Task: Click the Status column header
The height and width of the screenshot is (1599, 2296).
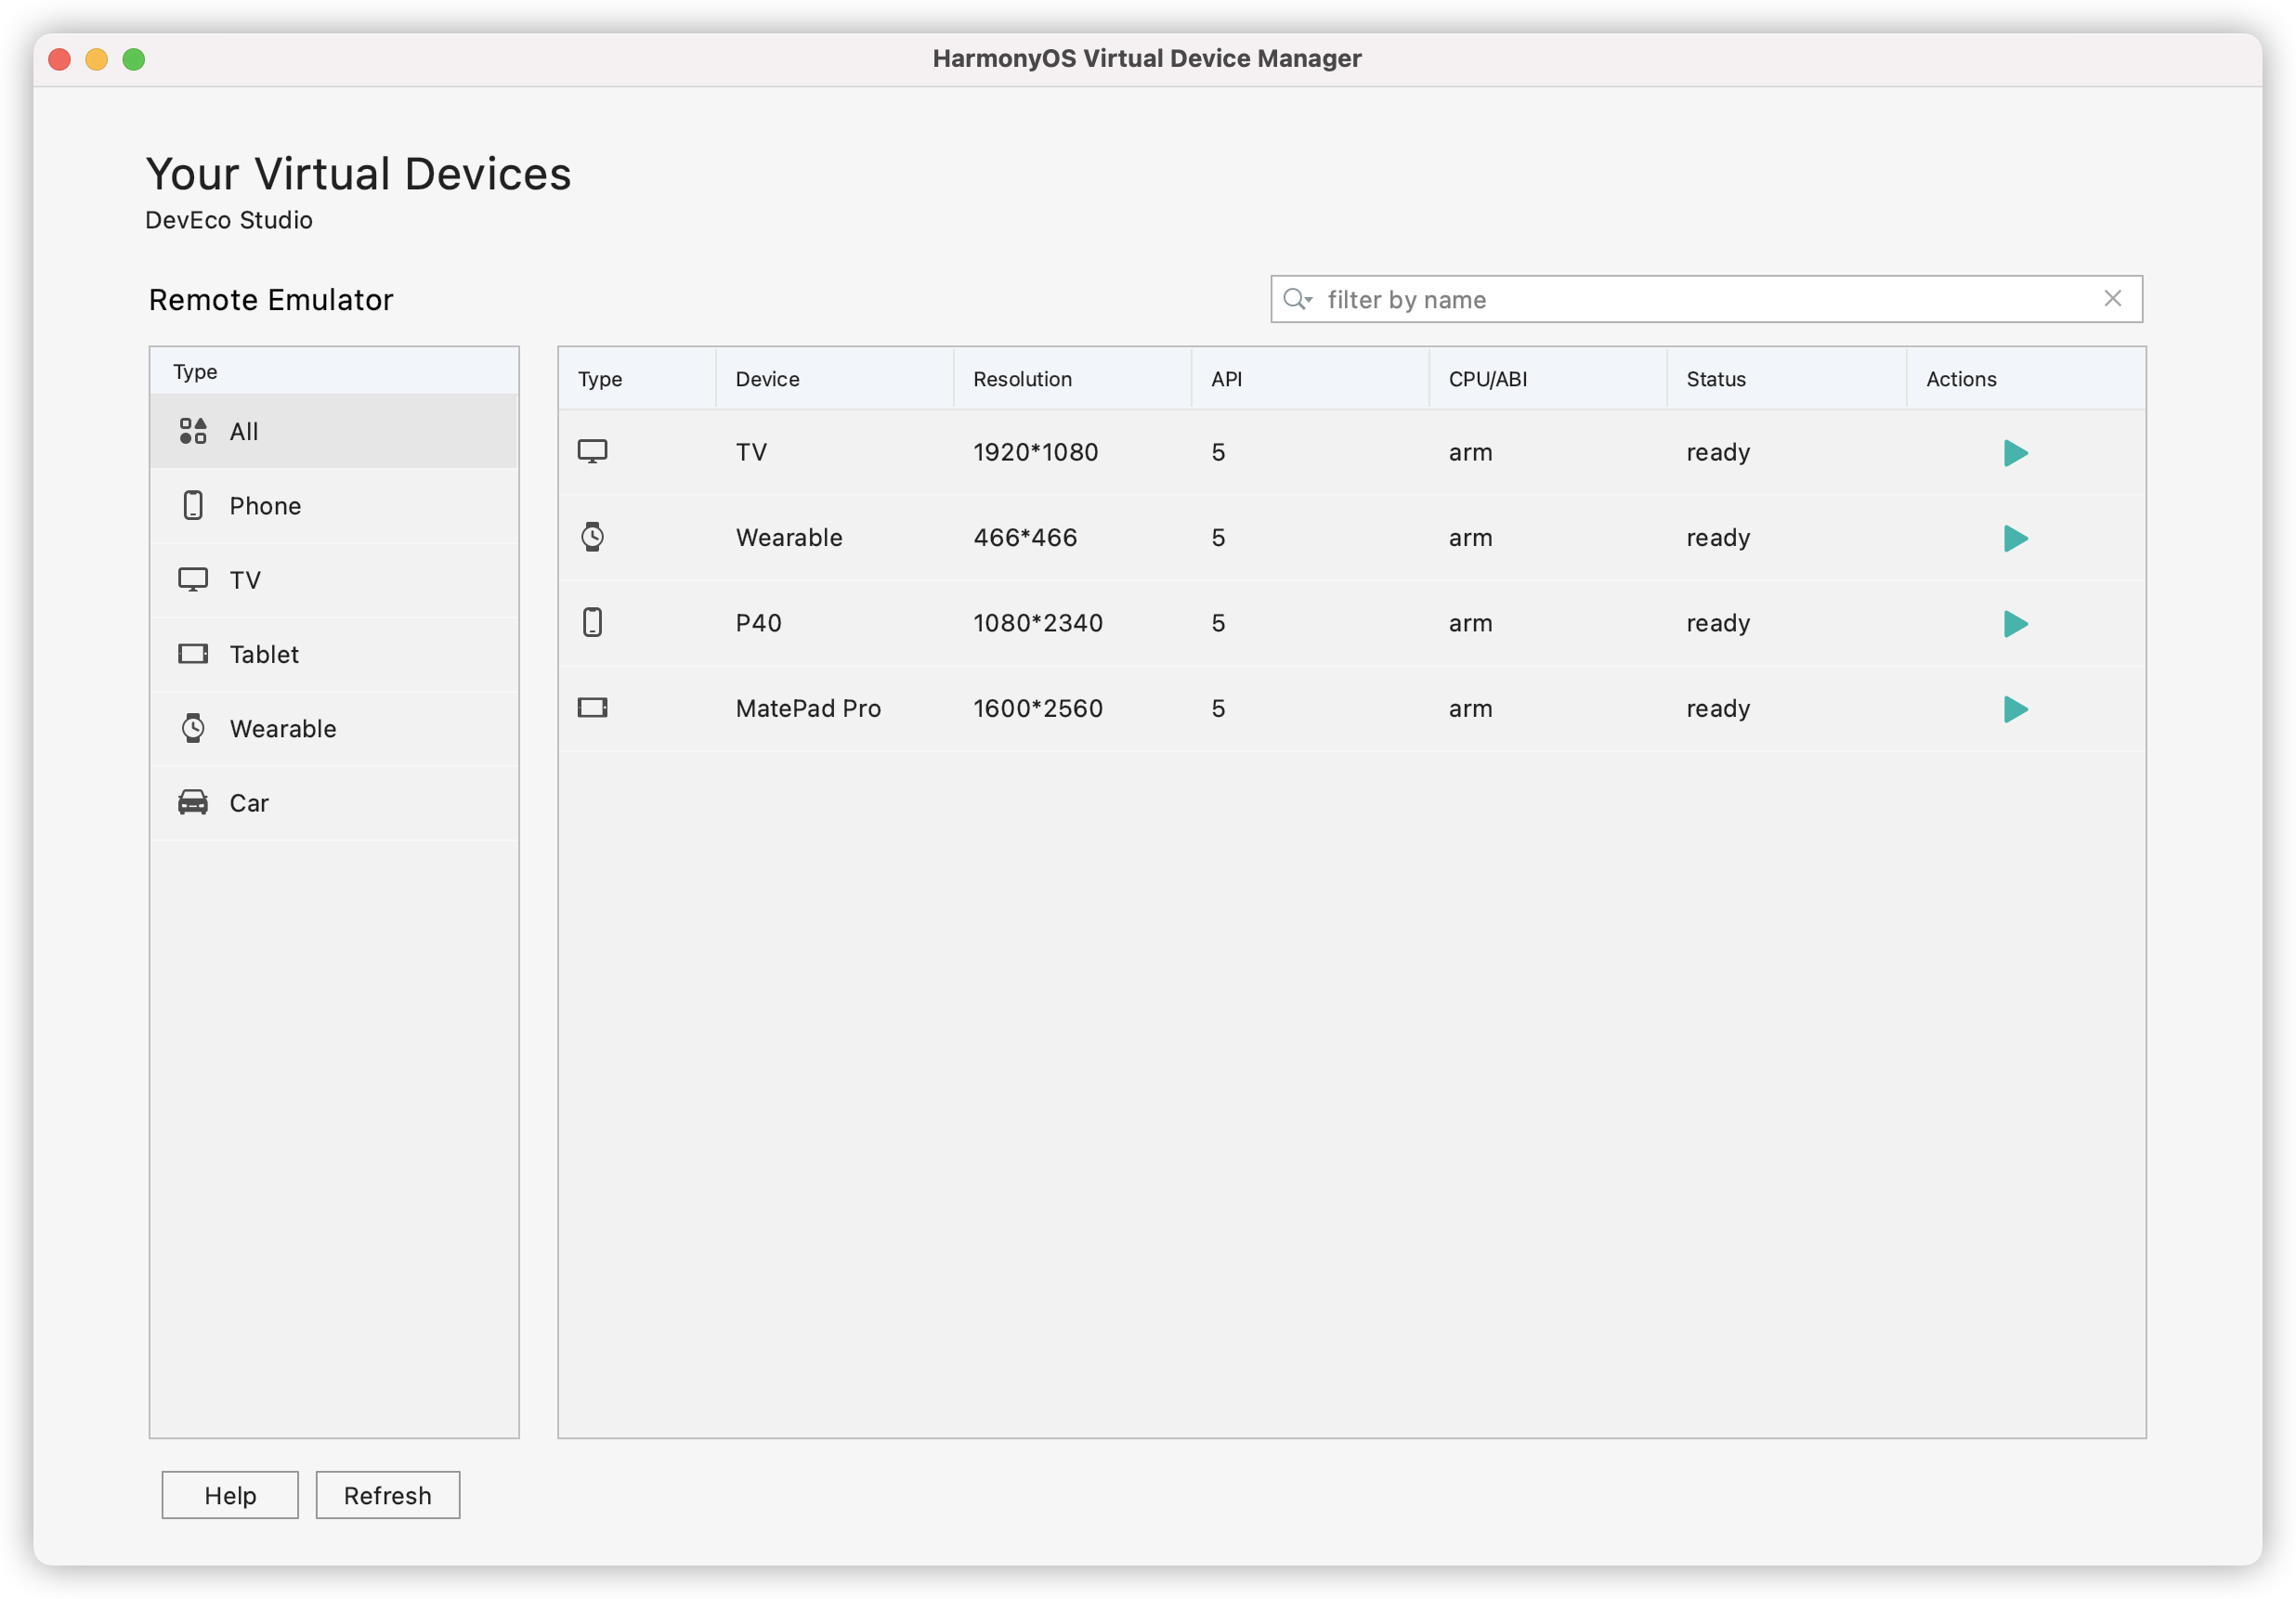Action: tap(1715, 379)
